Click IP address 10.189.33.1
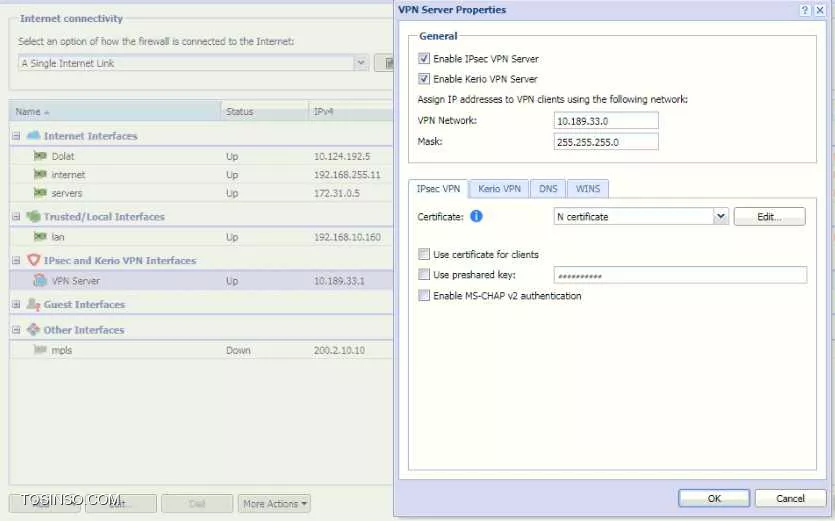The image size is (835, 521). pyautogui.click(x=339, y=281)
